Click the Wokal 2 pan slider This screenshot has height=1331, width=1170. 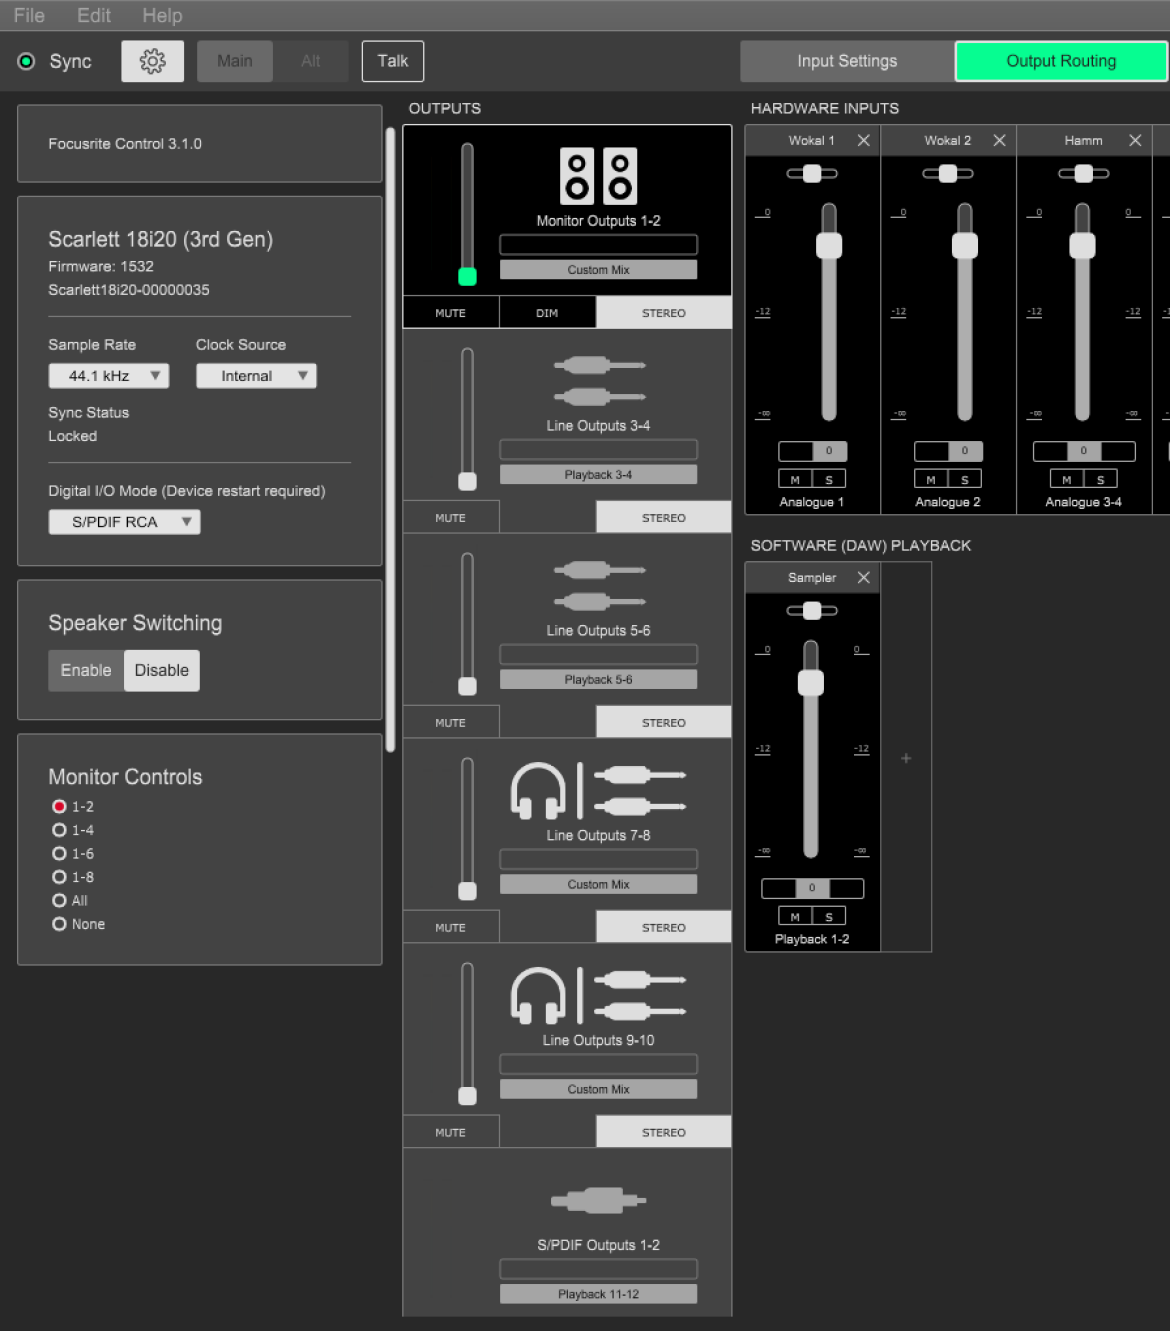click(x=948, y=173)
